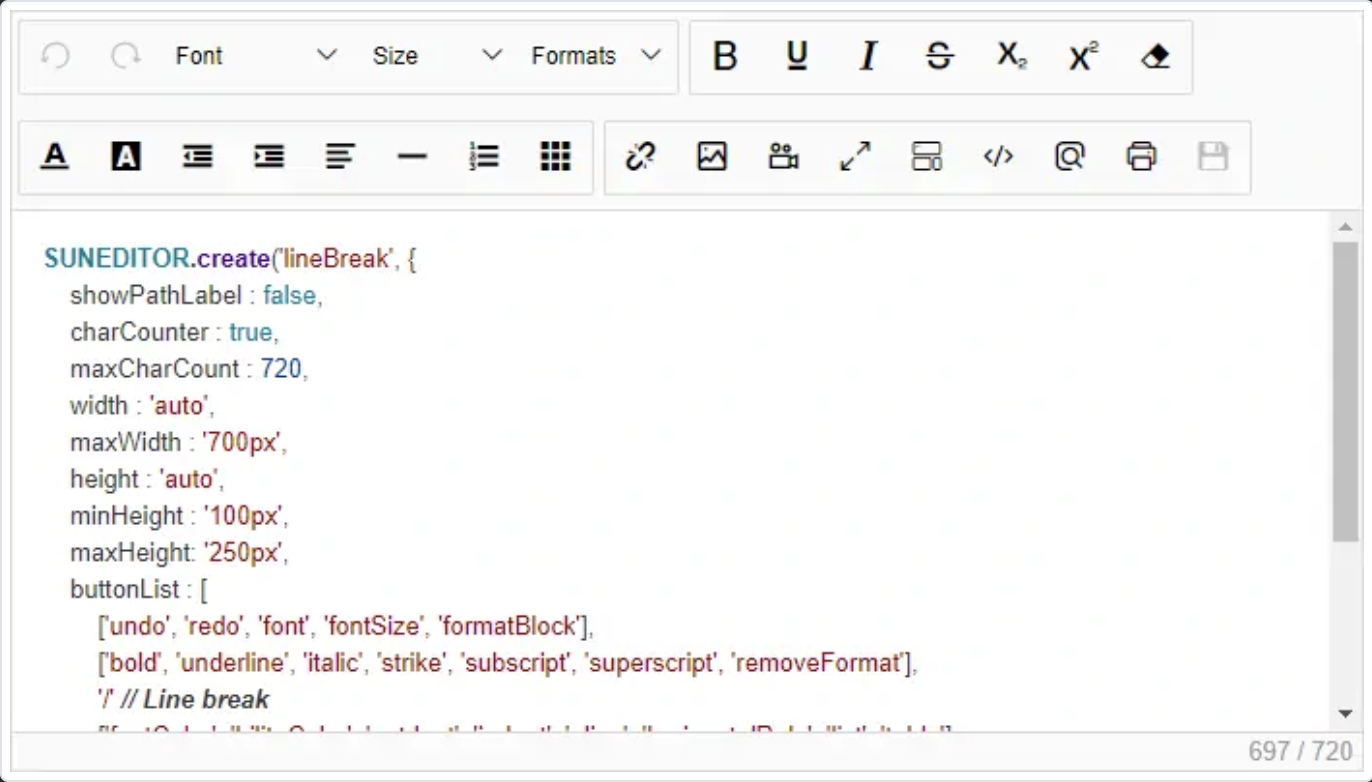Toggle Italic formatting
Viewport: 1372px width, 782px height.
tap(868, 56)
